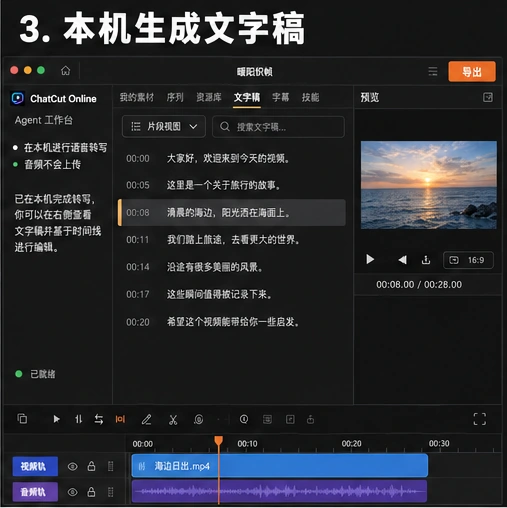Select transcript line 大家好，欢迎来到今天的视频
The width and height of the screenshot is (507, 508).
coord(228,158)
